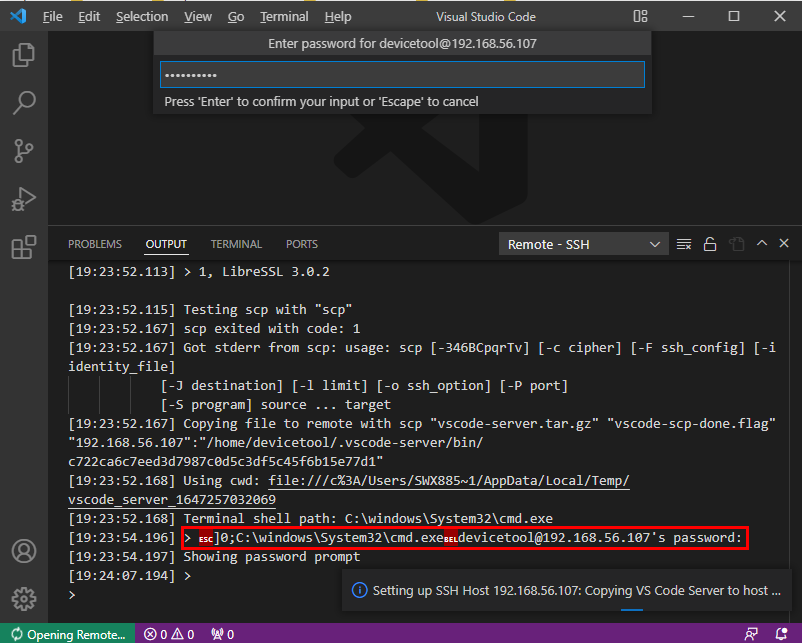The width and height of the screenshot is (802, 643).
Task: Open the Extensions view
Action: (24, 247)
